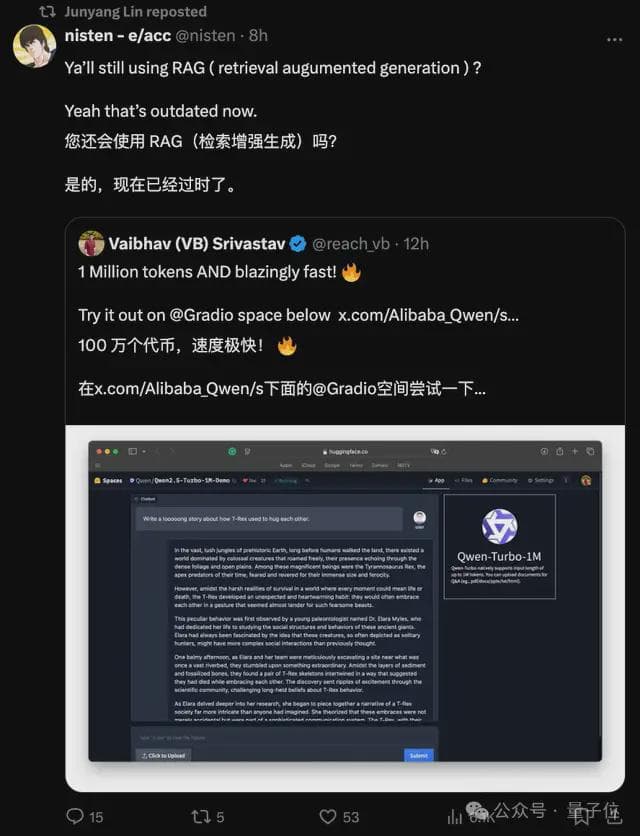
Task: Click the 8h post timestamp
Action: pyautogui.click(x=258, y=36)
